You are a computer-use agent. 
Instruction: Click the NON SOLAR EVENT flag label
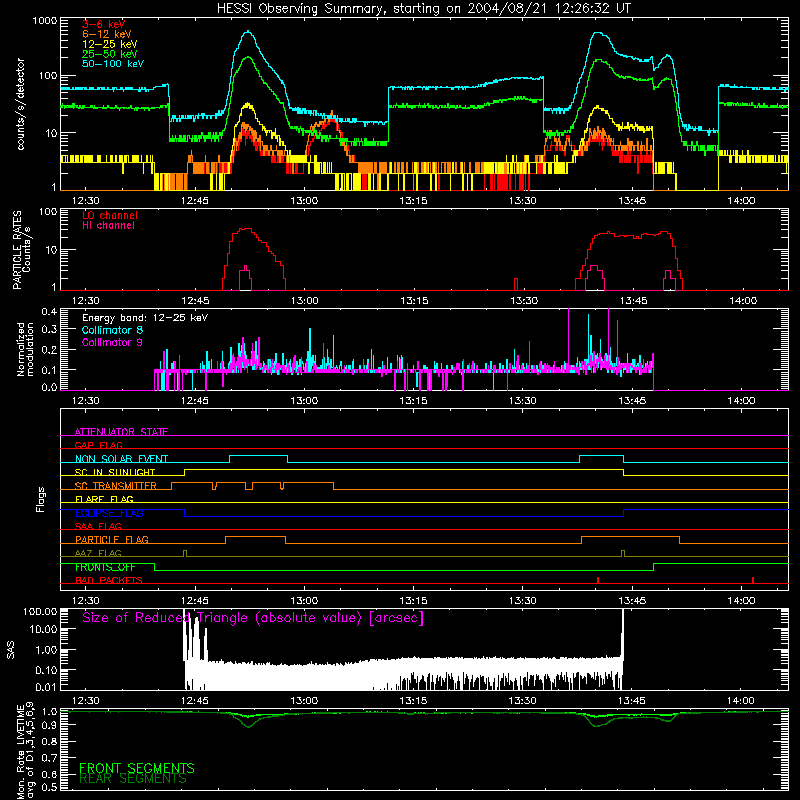pos(121,459)
